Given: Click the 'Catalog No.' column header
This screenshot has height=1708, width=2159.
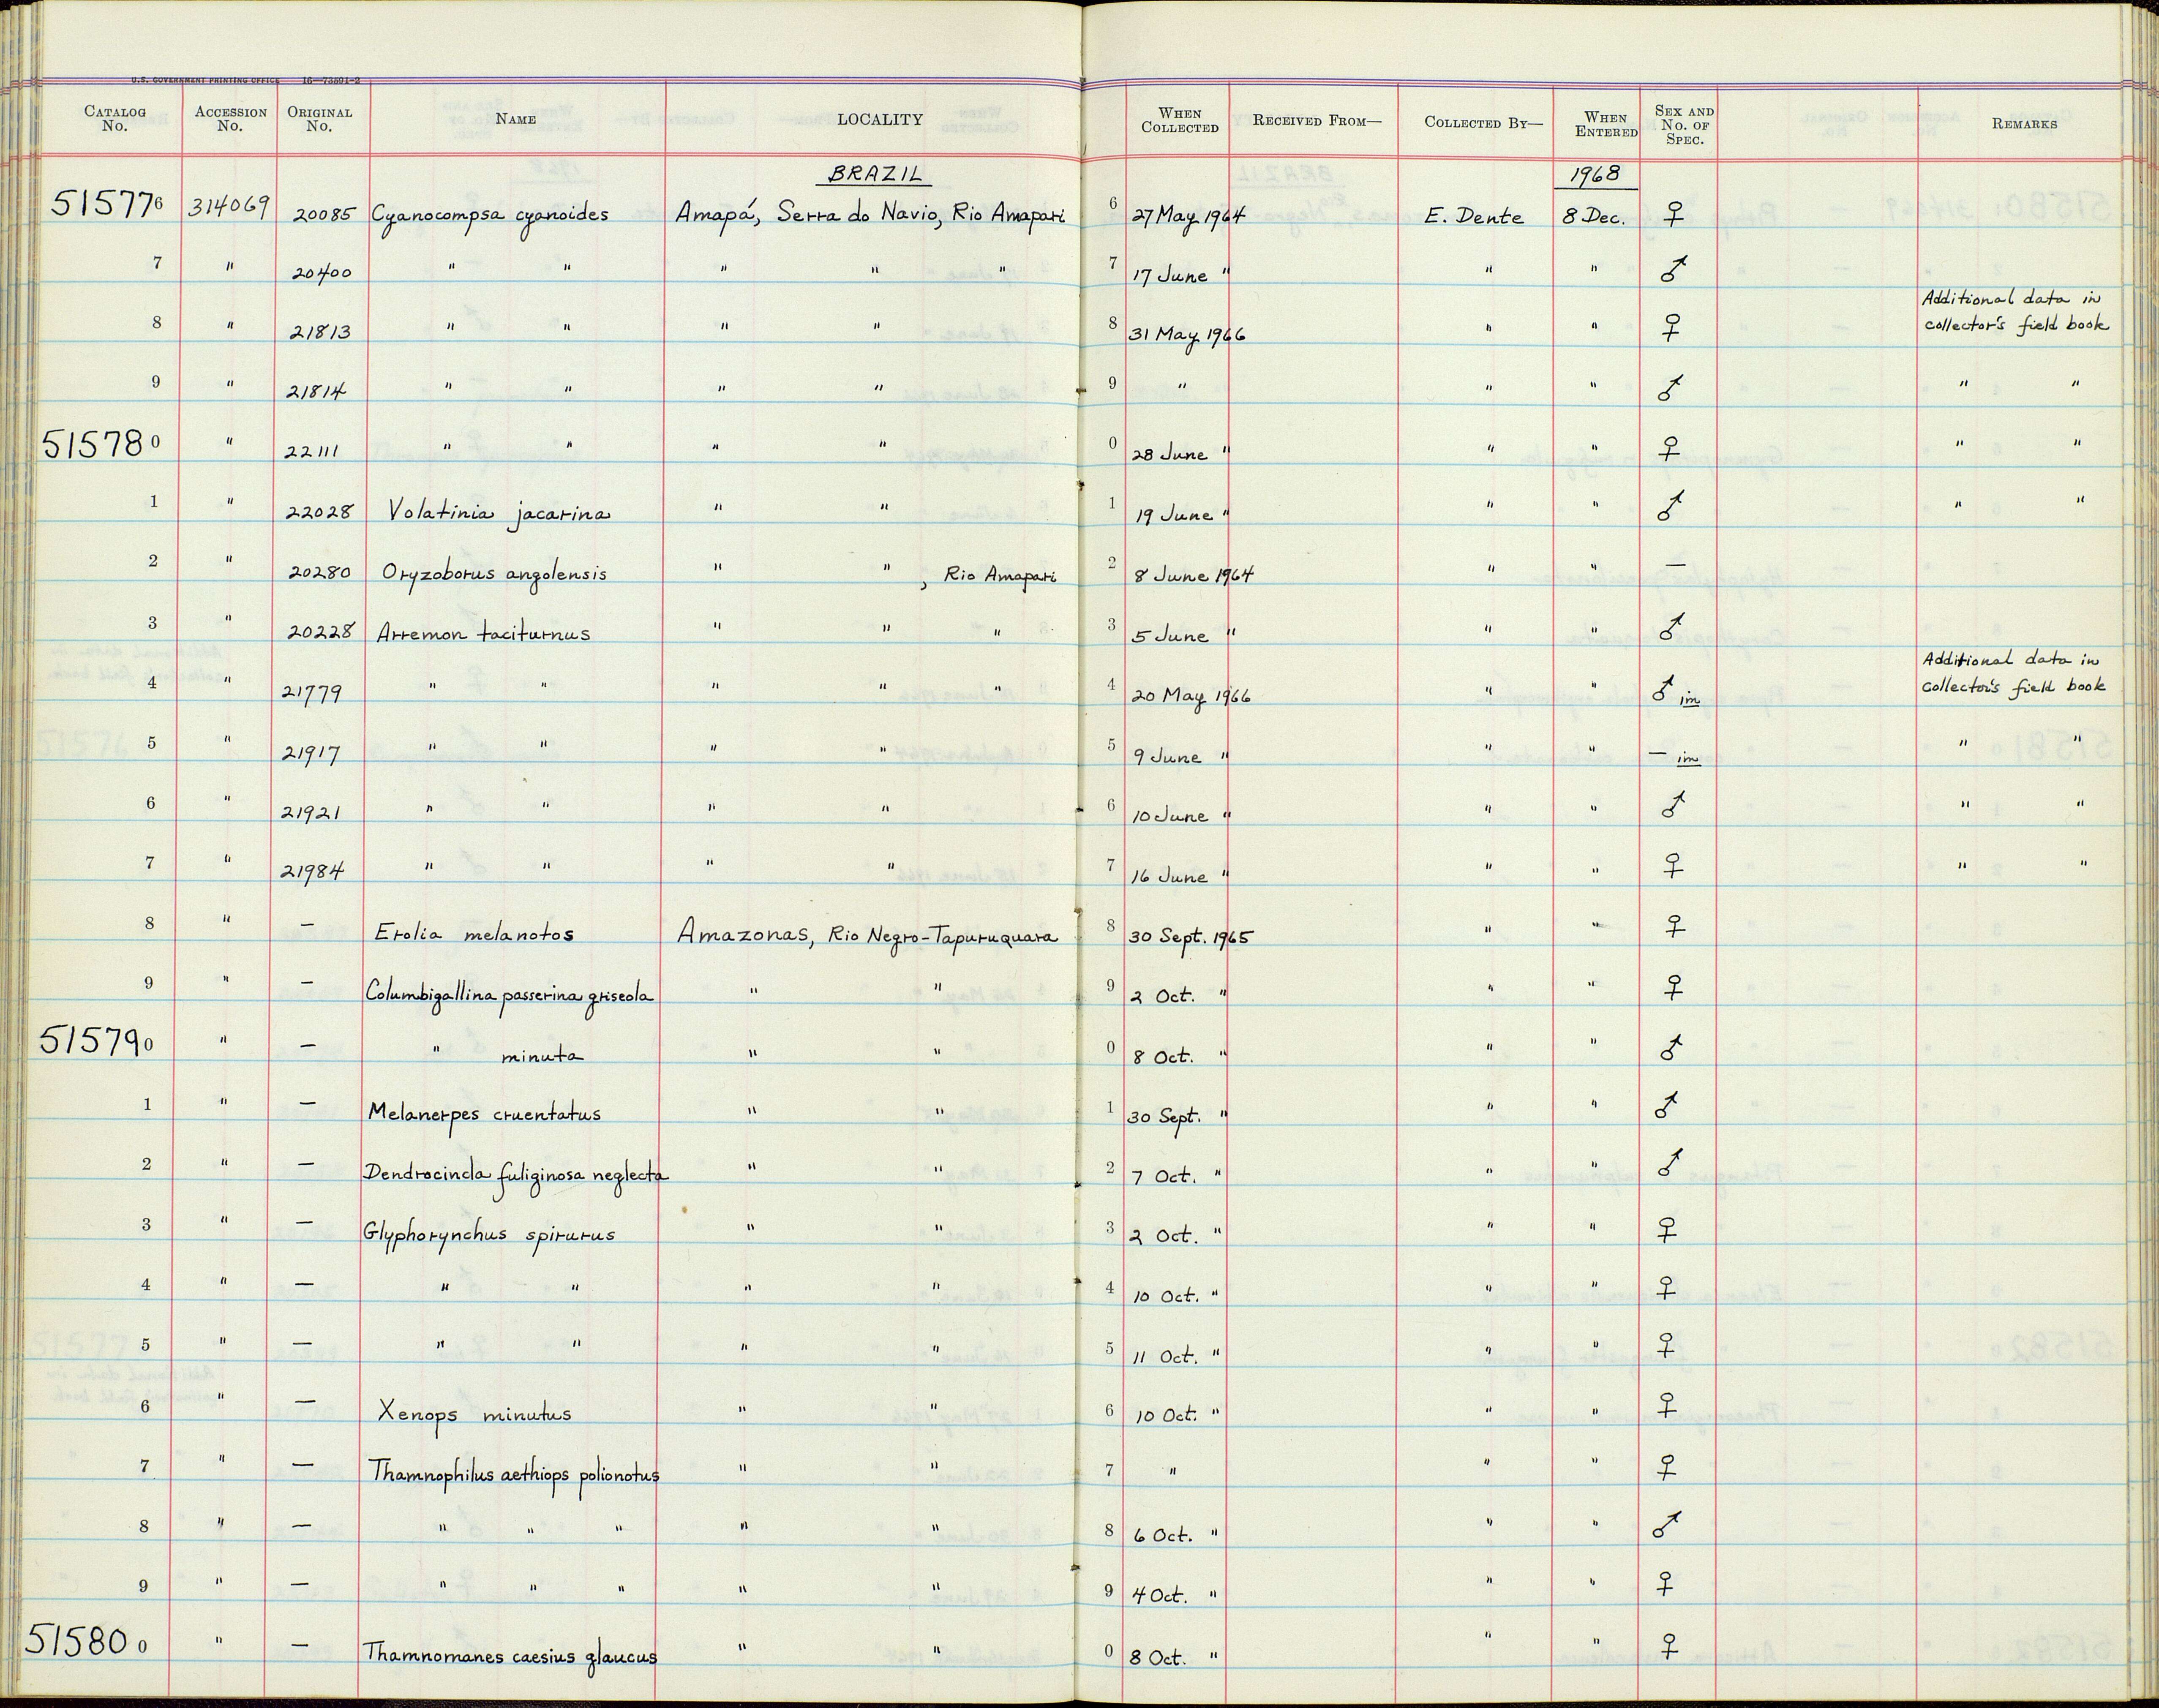Looking at the screenshot, I should click(x=114, y=119).
